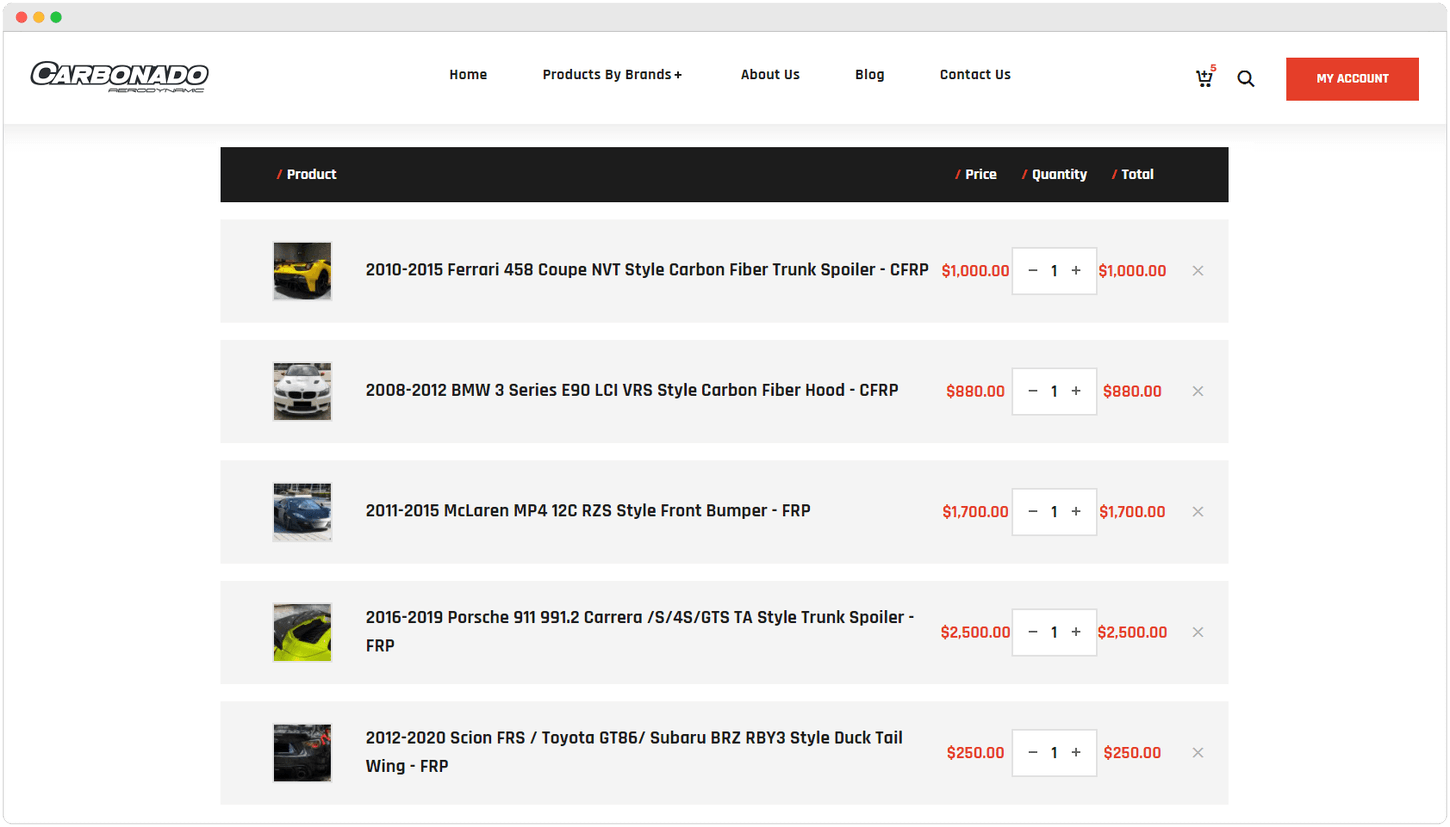Image resolution: width=1450 pixels, height=827 pixels.
Task: Open Ferrari 458 Trunk Spoiler product link
Action: pos(647,270)
